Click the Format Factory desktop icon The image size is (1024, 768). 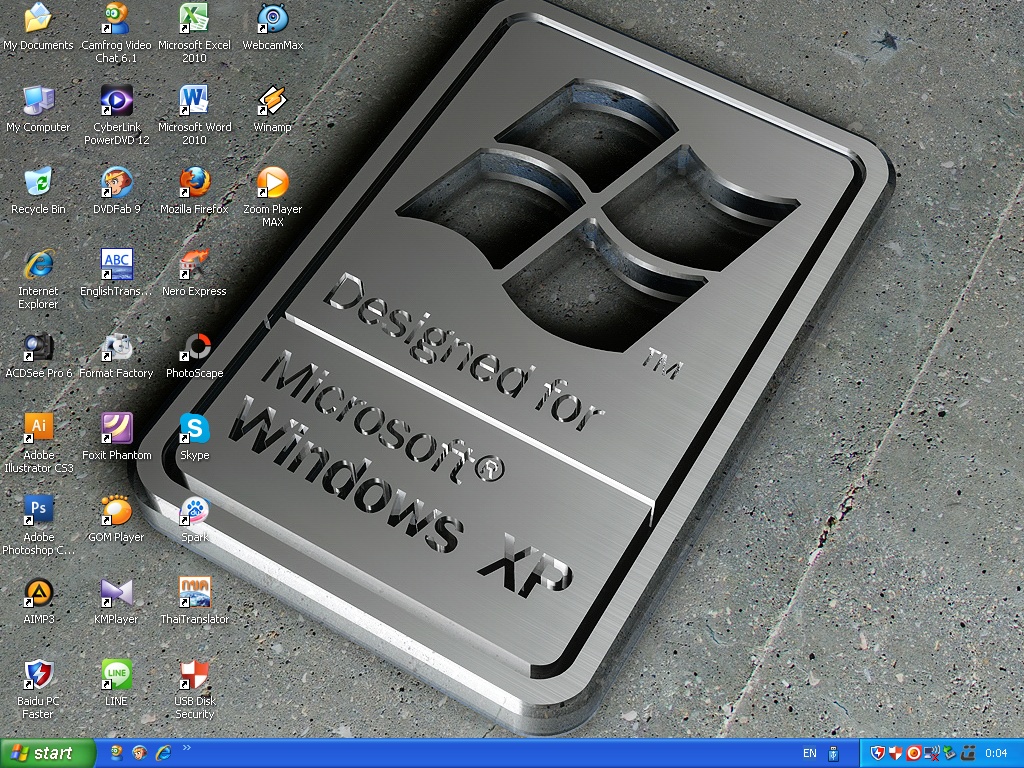pos(116,348)
